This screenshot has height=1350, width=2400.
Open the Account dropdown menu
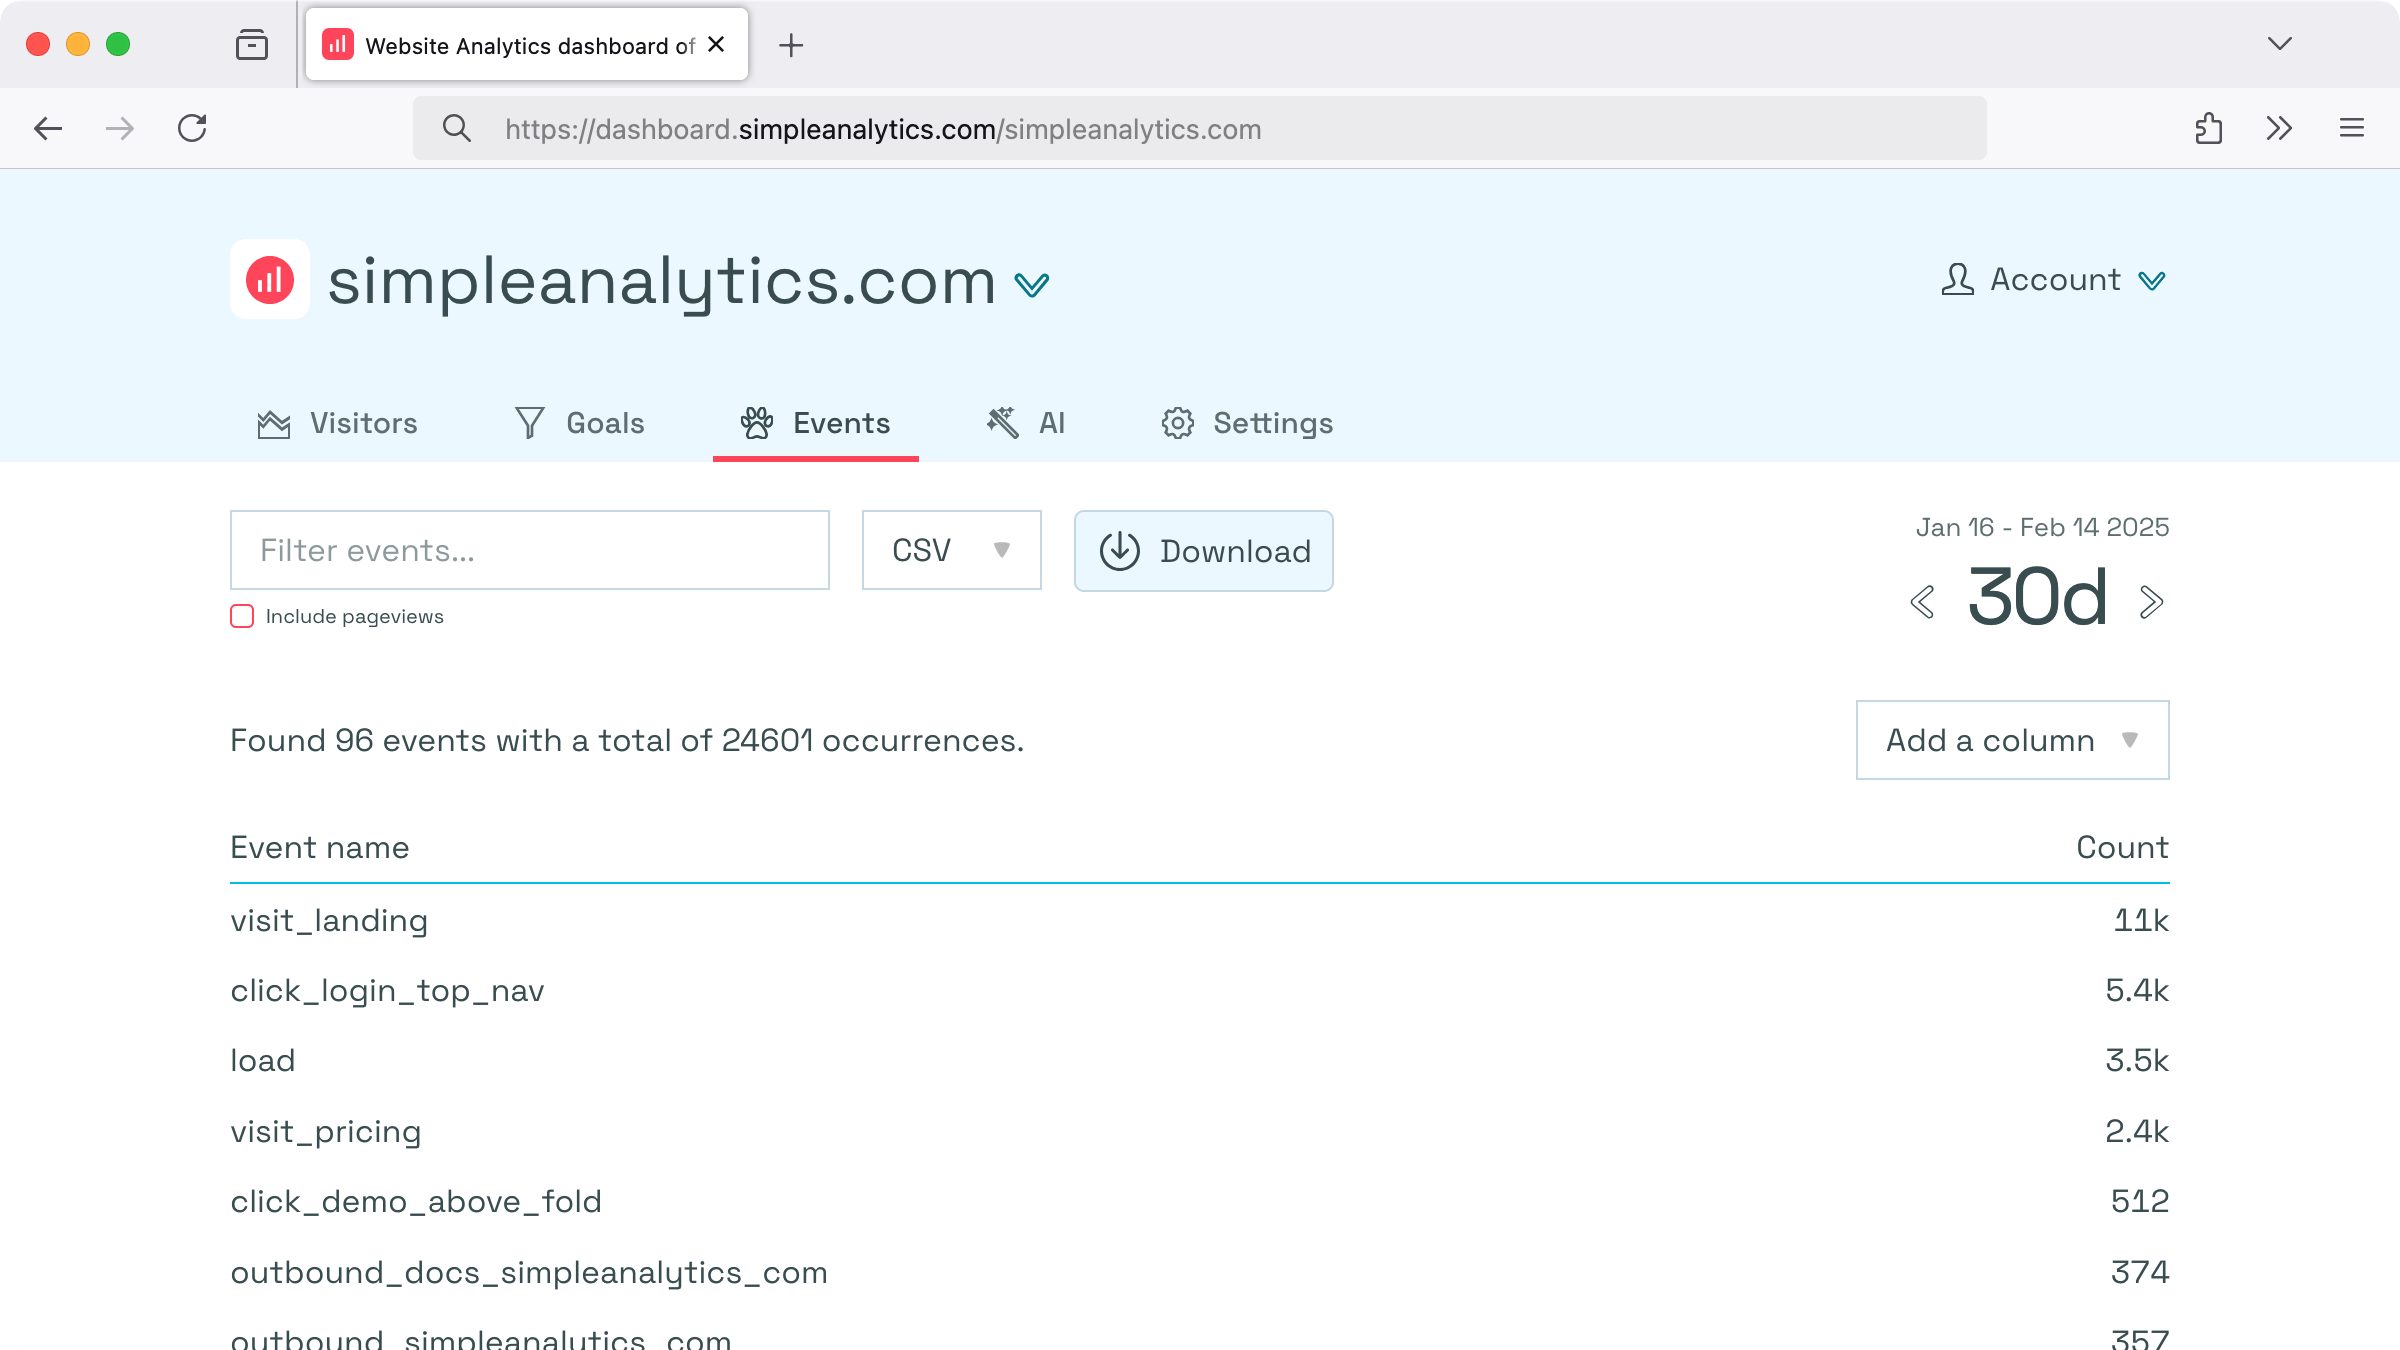[x=2054, y=279]
